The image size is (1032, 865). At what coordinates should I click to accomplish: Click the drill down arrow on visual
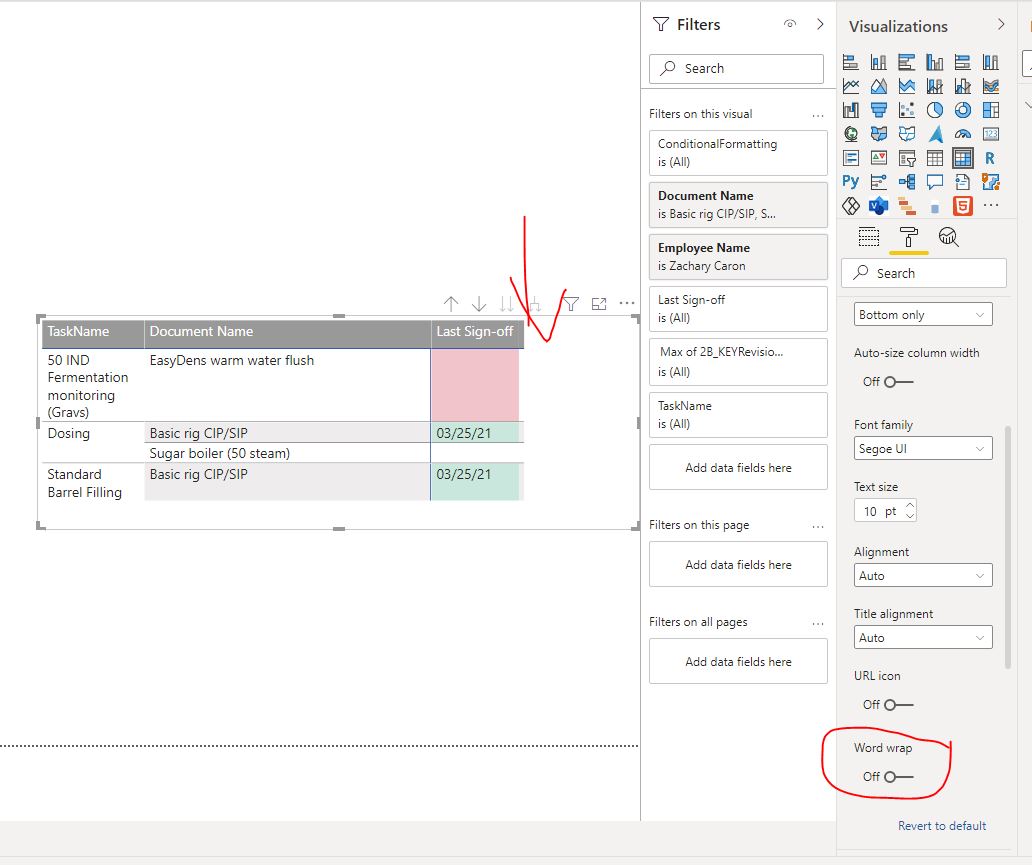(x=479, y=303)
